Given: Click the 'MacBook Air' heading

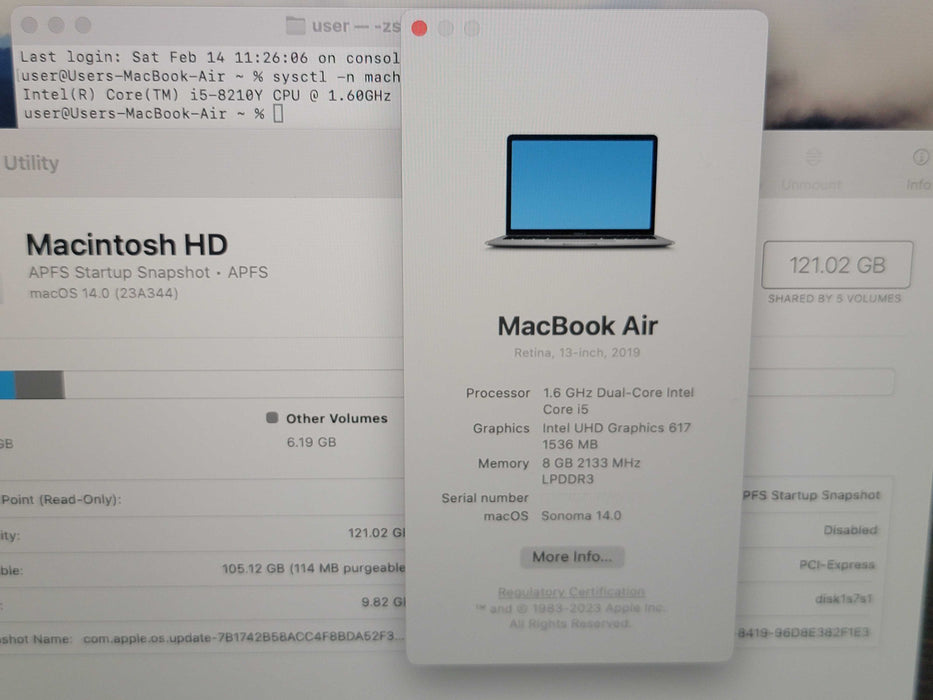Looking at the screenshot, I should point(577,326).
